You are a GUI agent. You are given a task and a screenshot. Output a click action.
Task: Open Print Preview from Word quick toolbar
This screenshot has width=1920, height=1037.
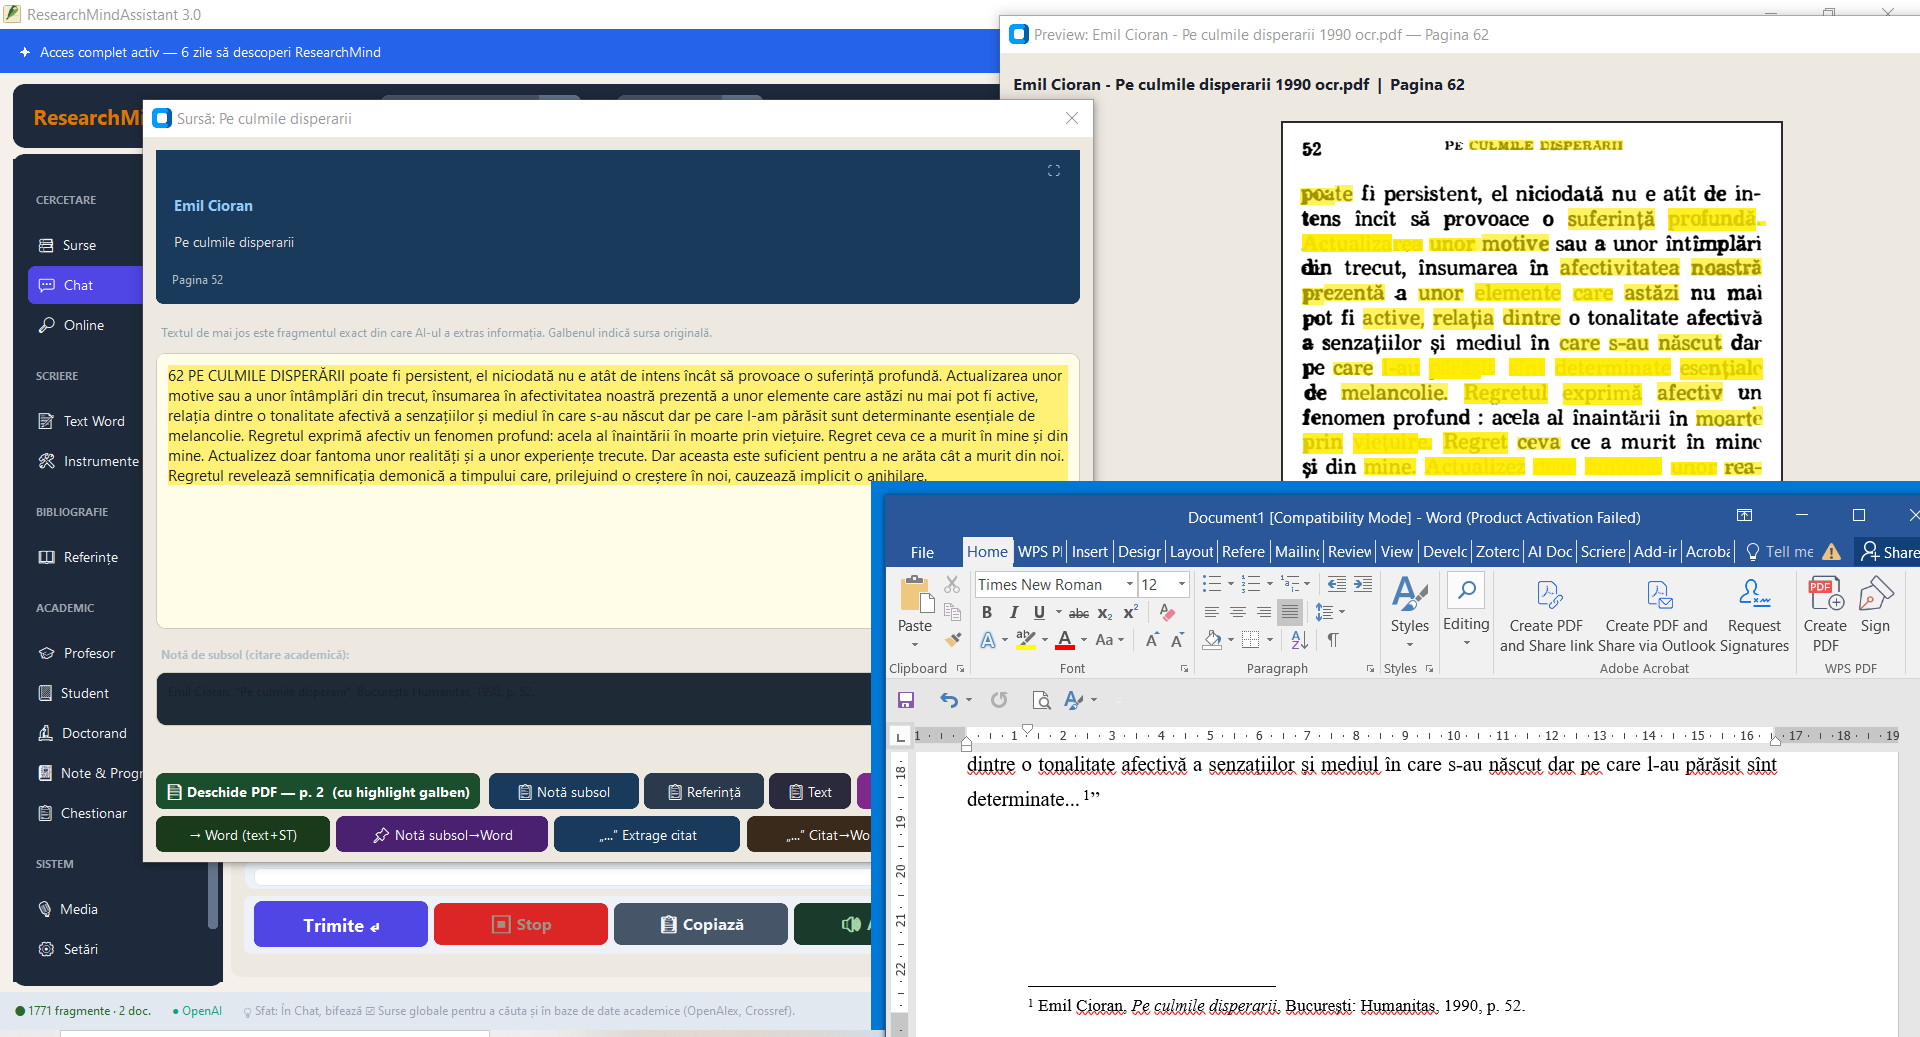click(x=1041, y=700)
